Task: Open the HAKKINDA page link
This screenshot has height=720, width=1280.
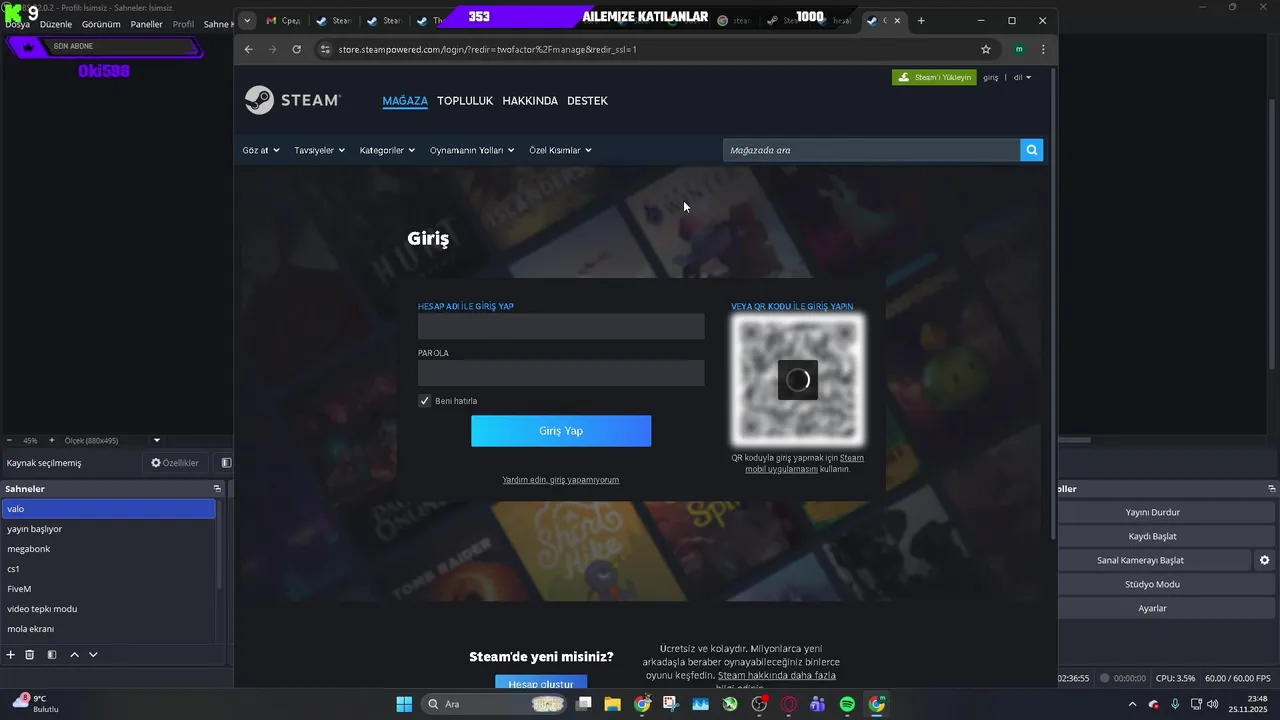Action: (x=530, y=101)
